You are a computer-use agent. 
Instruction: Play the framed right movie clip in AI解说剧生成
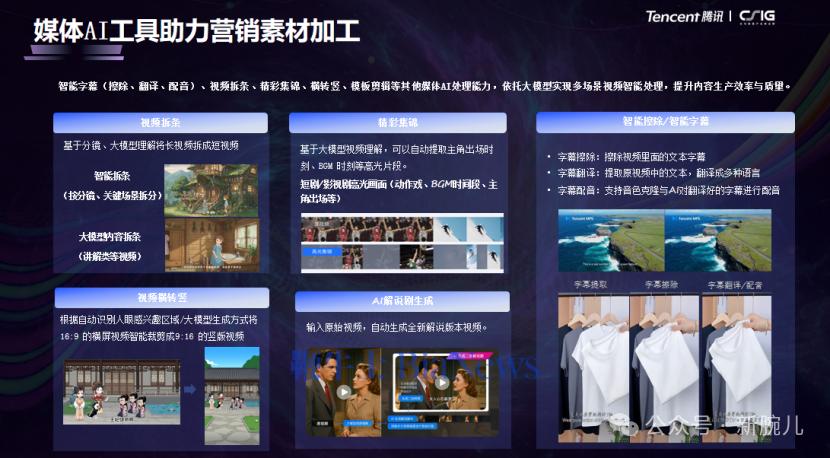pyautogui.click(x=441, y=383)
